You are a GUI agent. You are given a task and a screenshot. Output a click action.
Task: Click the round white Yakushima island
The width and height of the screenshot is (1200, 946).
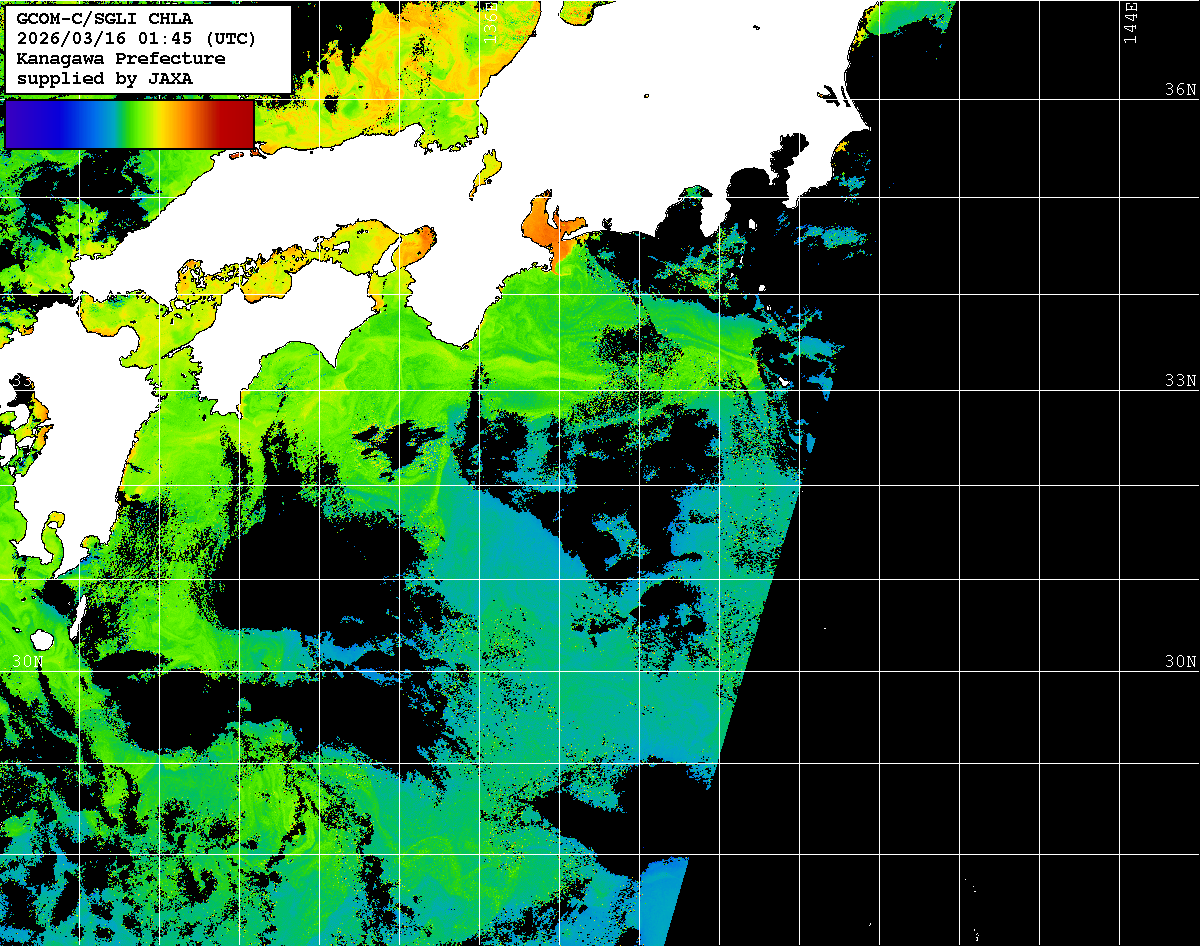coord(42,639)
